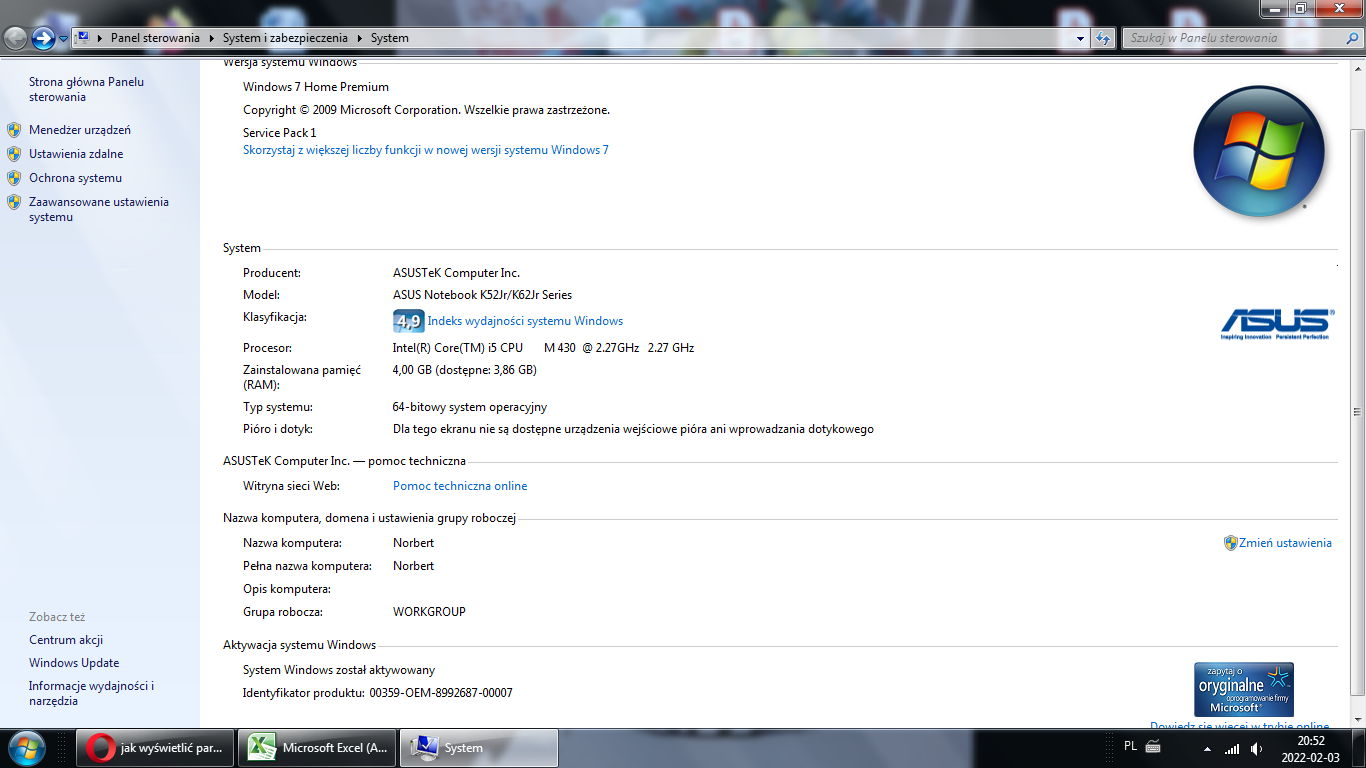Select System i zabezpieczenia breadcrumb
The width and height of the screenshot is (1366, 768).
[x=285, y=38]
